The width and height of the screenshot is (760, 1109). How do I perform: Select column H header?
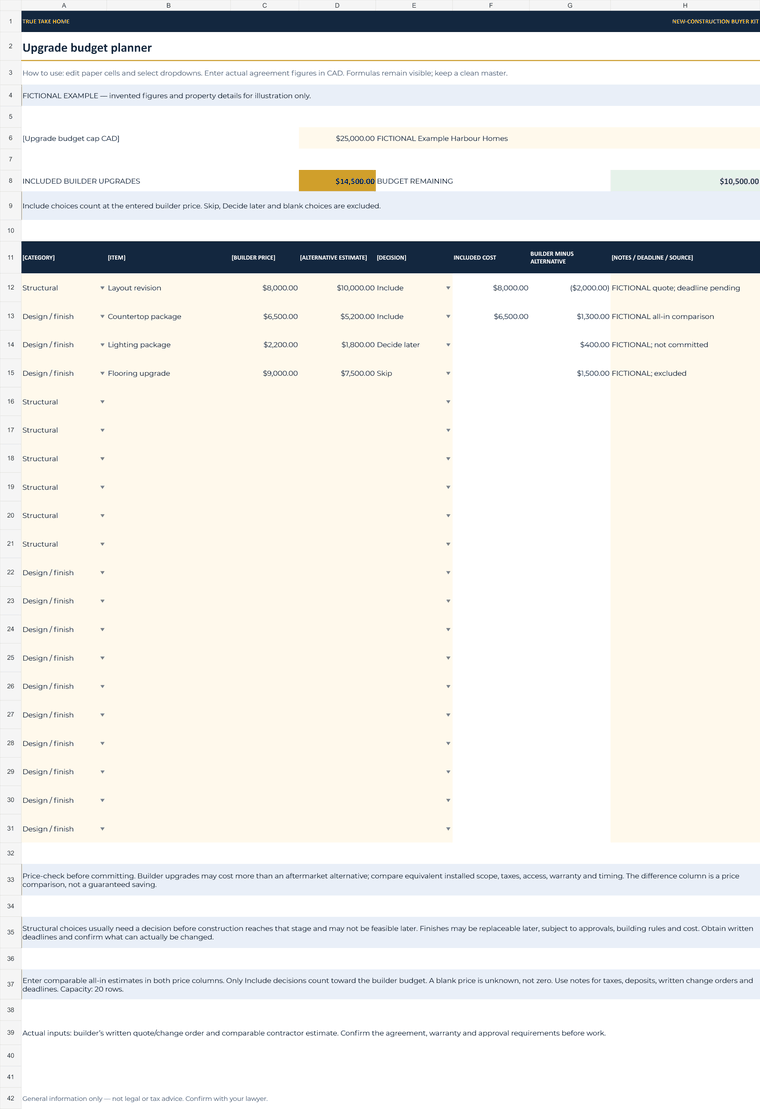(x=685, y=5)
